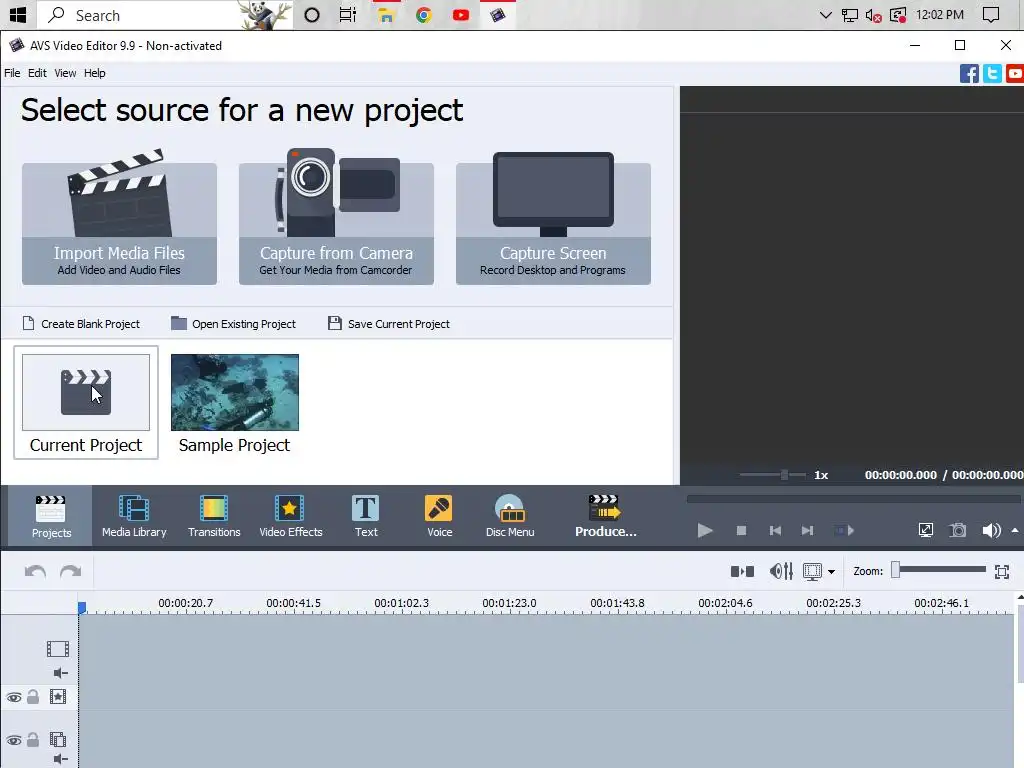Stop preview playback
Screen dimensions: 1024x768
[741, 530]
